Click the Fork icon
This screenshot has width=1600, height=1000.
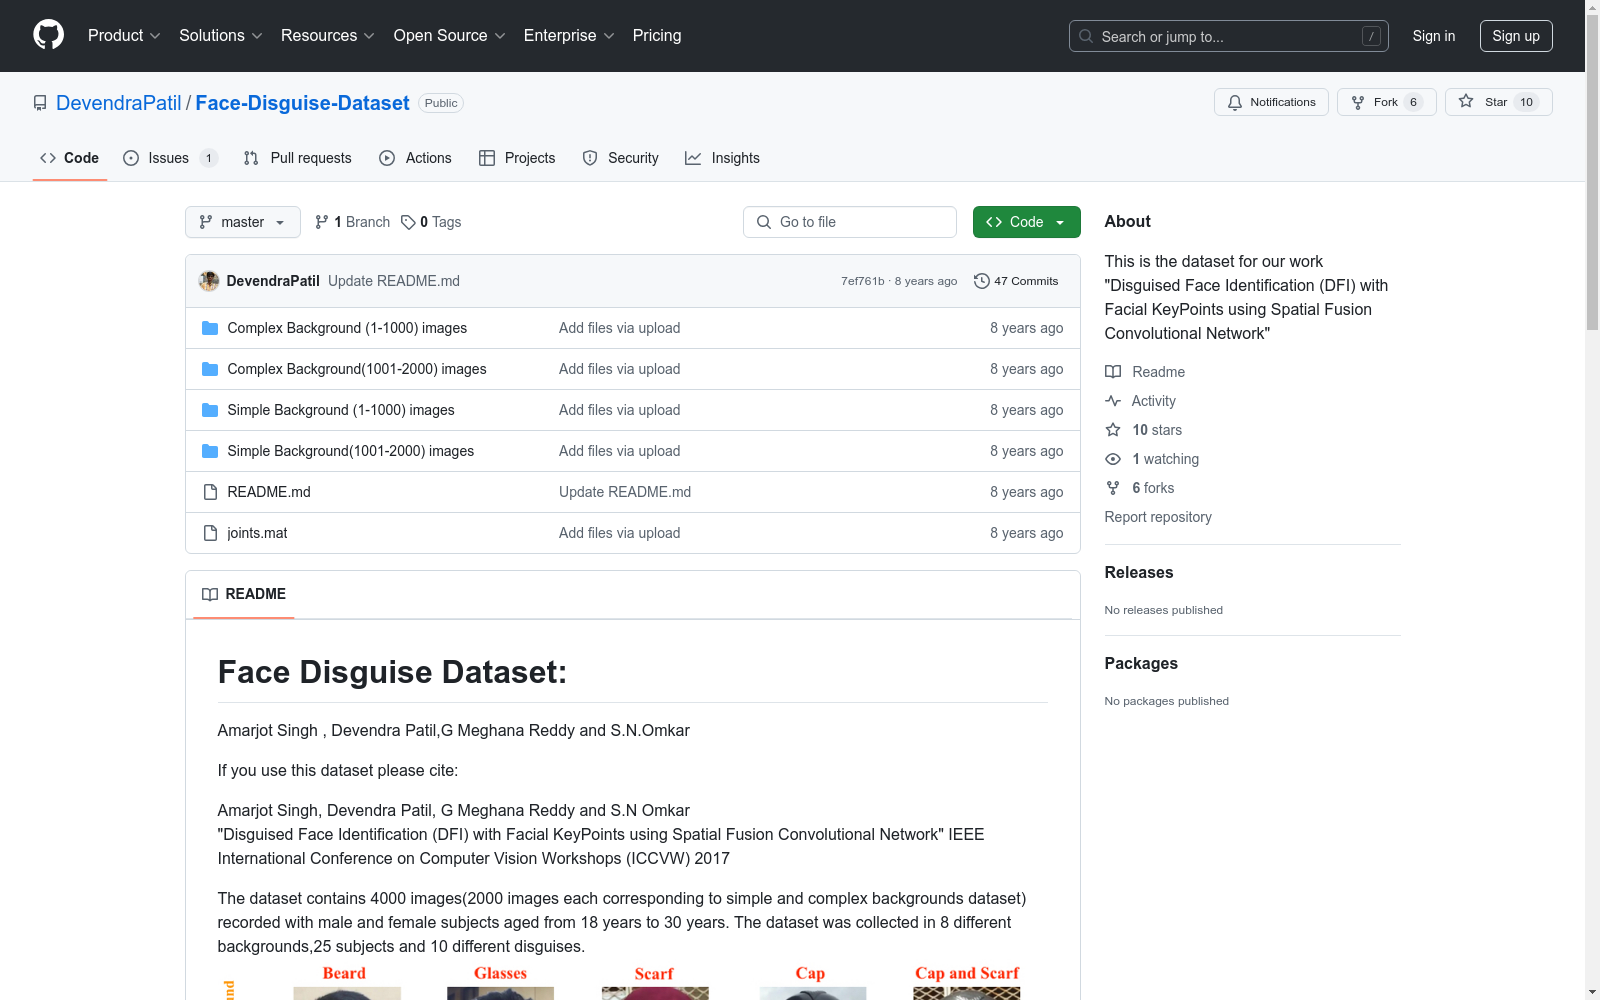point(1358,102)
